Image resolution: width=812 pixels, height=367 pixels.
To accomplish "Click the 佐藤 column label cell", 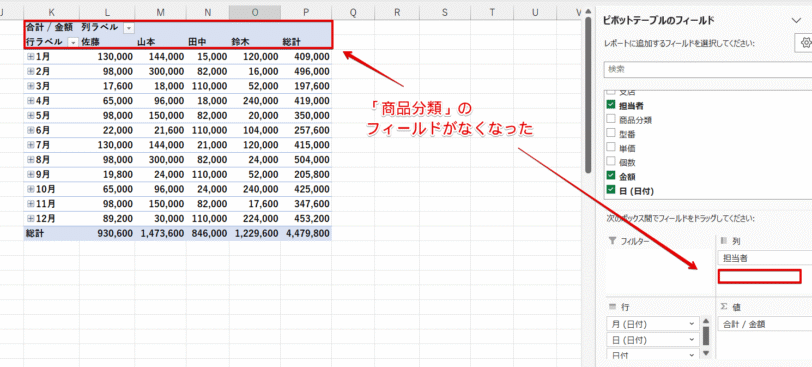I will pyautogui.click(x=107, y=42).
